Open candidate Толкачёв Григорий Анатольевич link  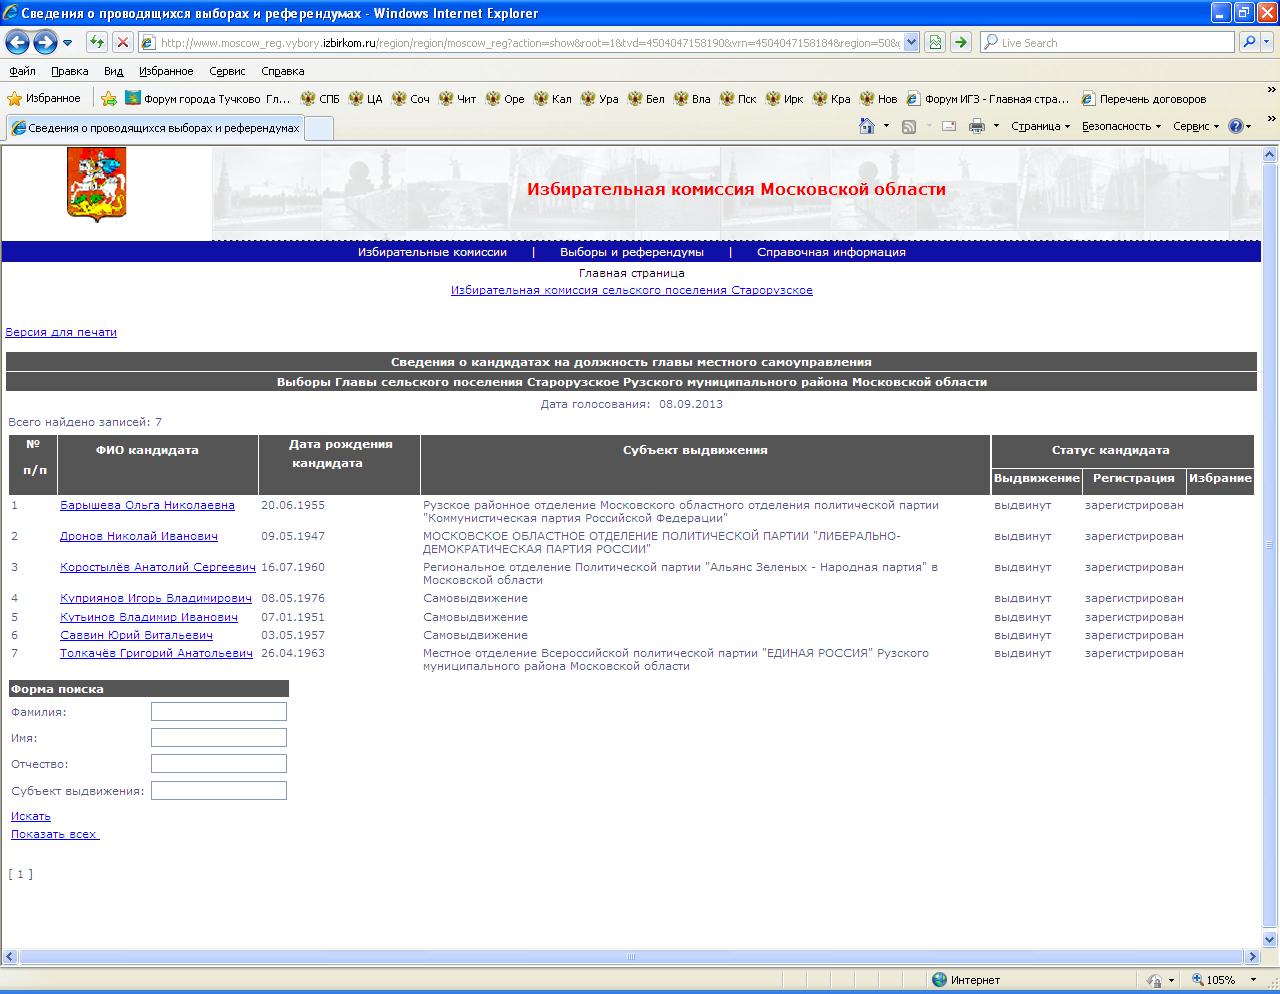pyautogui.click(x=156, y=653)
